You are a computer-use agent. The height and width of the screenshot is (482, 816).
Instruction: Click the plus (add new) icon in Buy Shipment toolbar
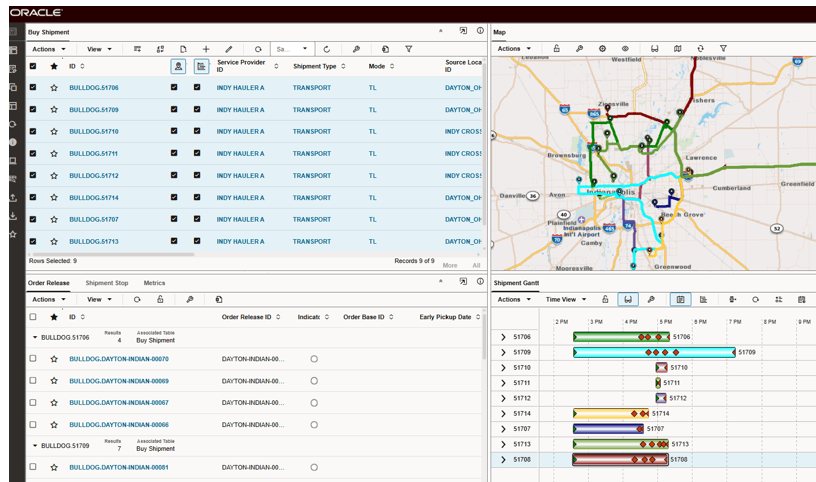[x=206, y=48]
